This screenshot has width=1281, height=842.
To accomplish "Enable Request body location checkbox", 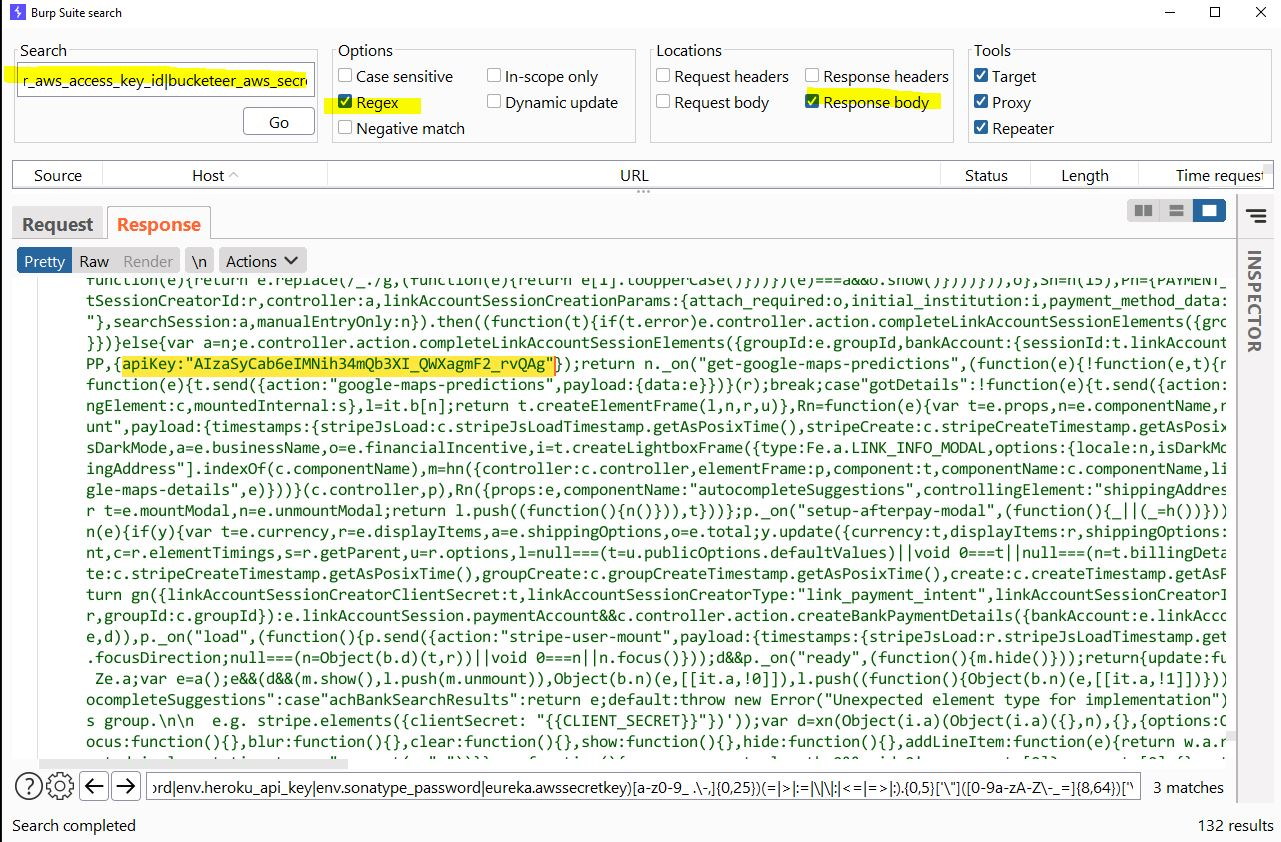I will point(663,102).
